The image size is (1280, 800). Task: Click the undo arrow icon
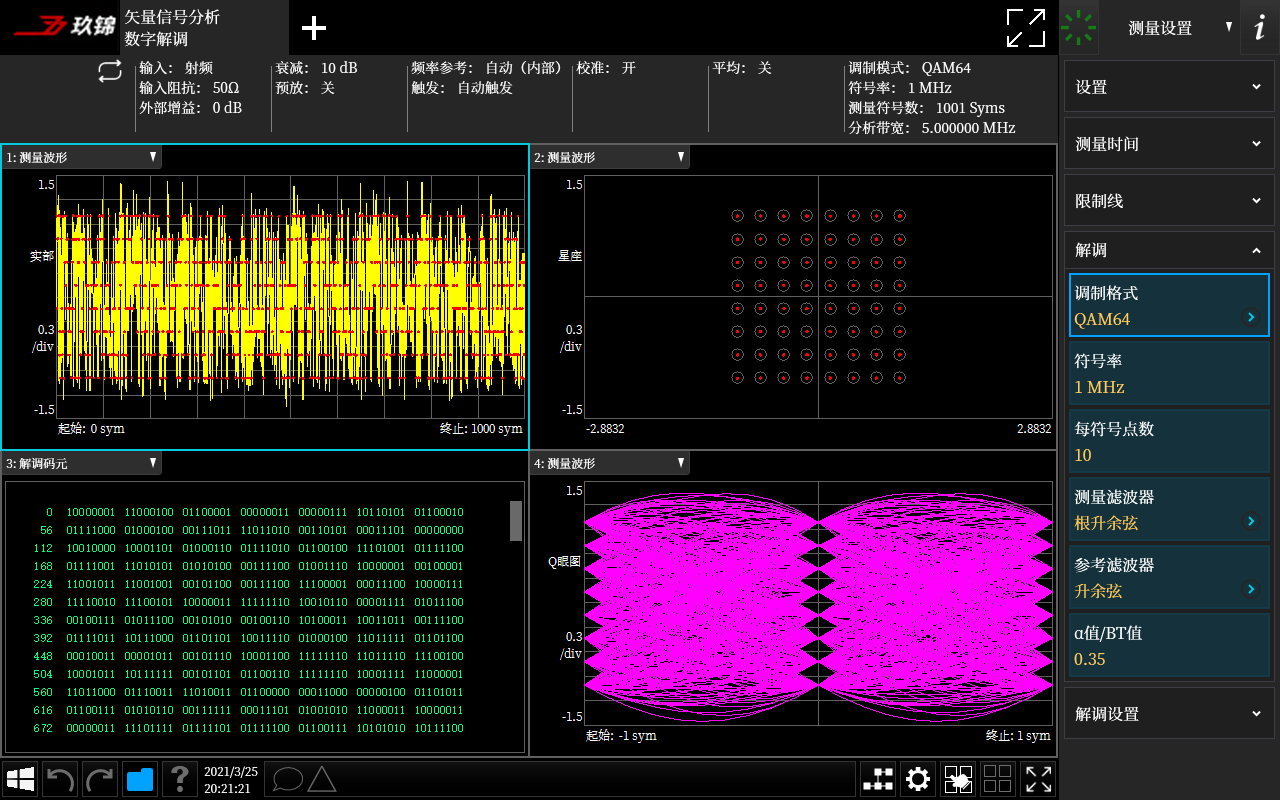(x=61, y=779)
